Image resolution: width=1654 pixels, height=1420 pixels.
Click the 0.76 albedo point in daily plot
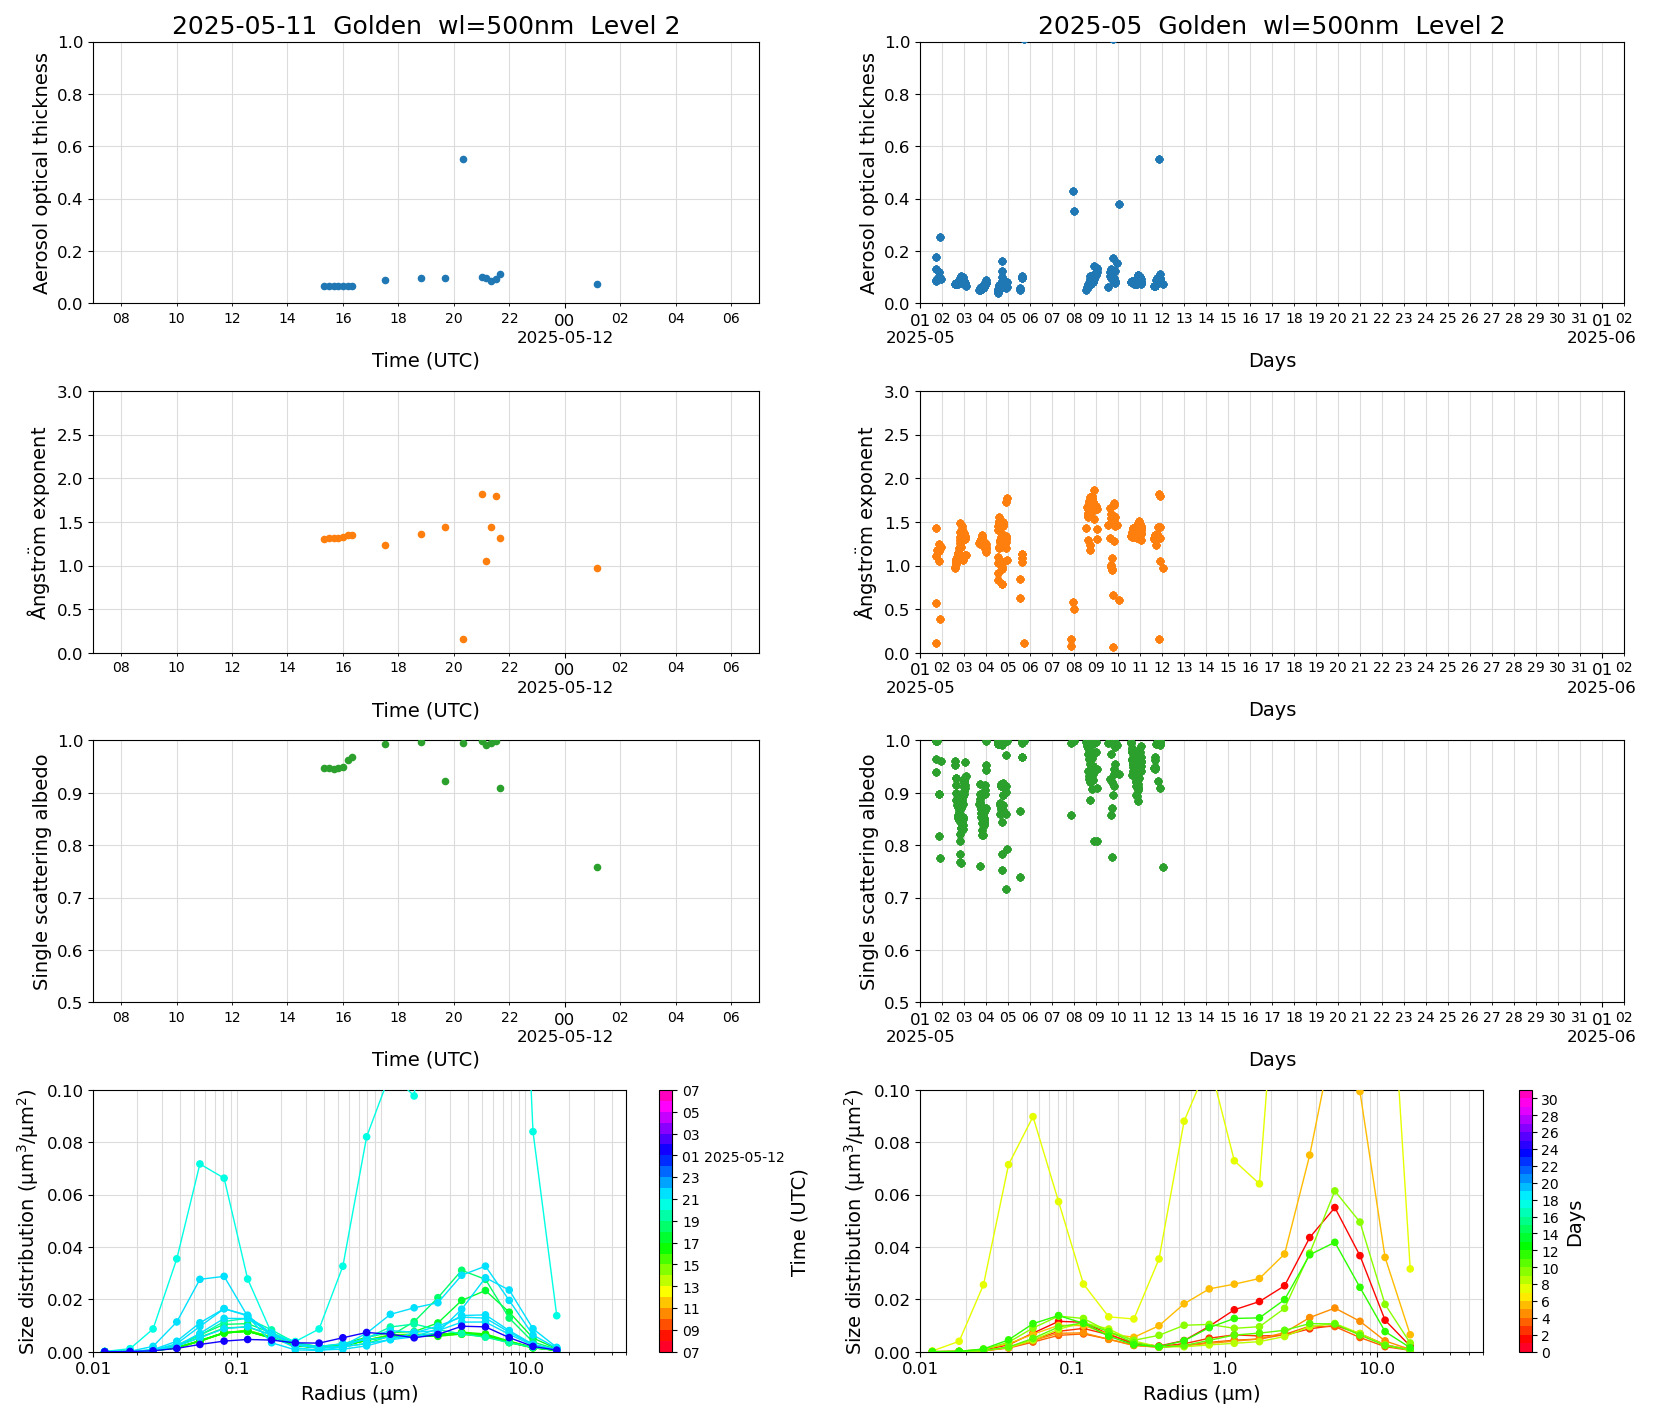pyautogui.click(x=597, y=867)
